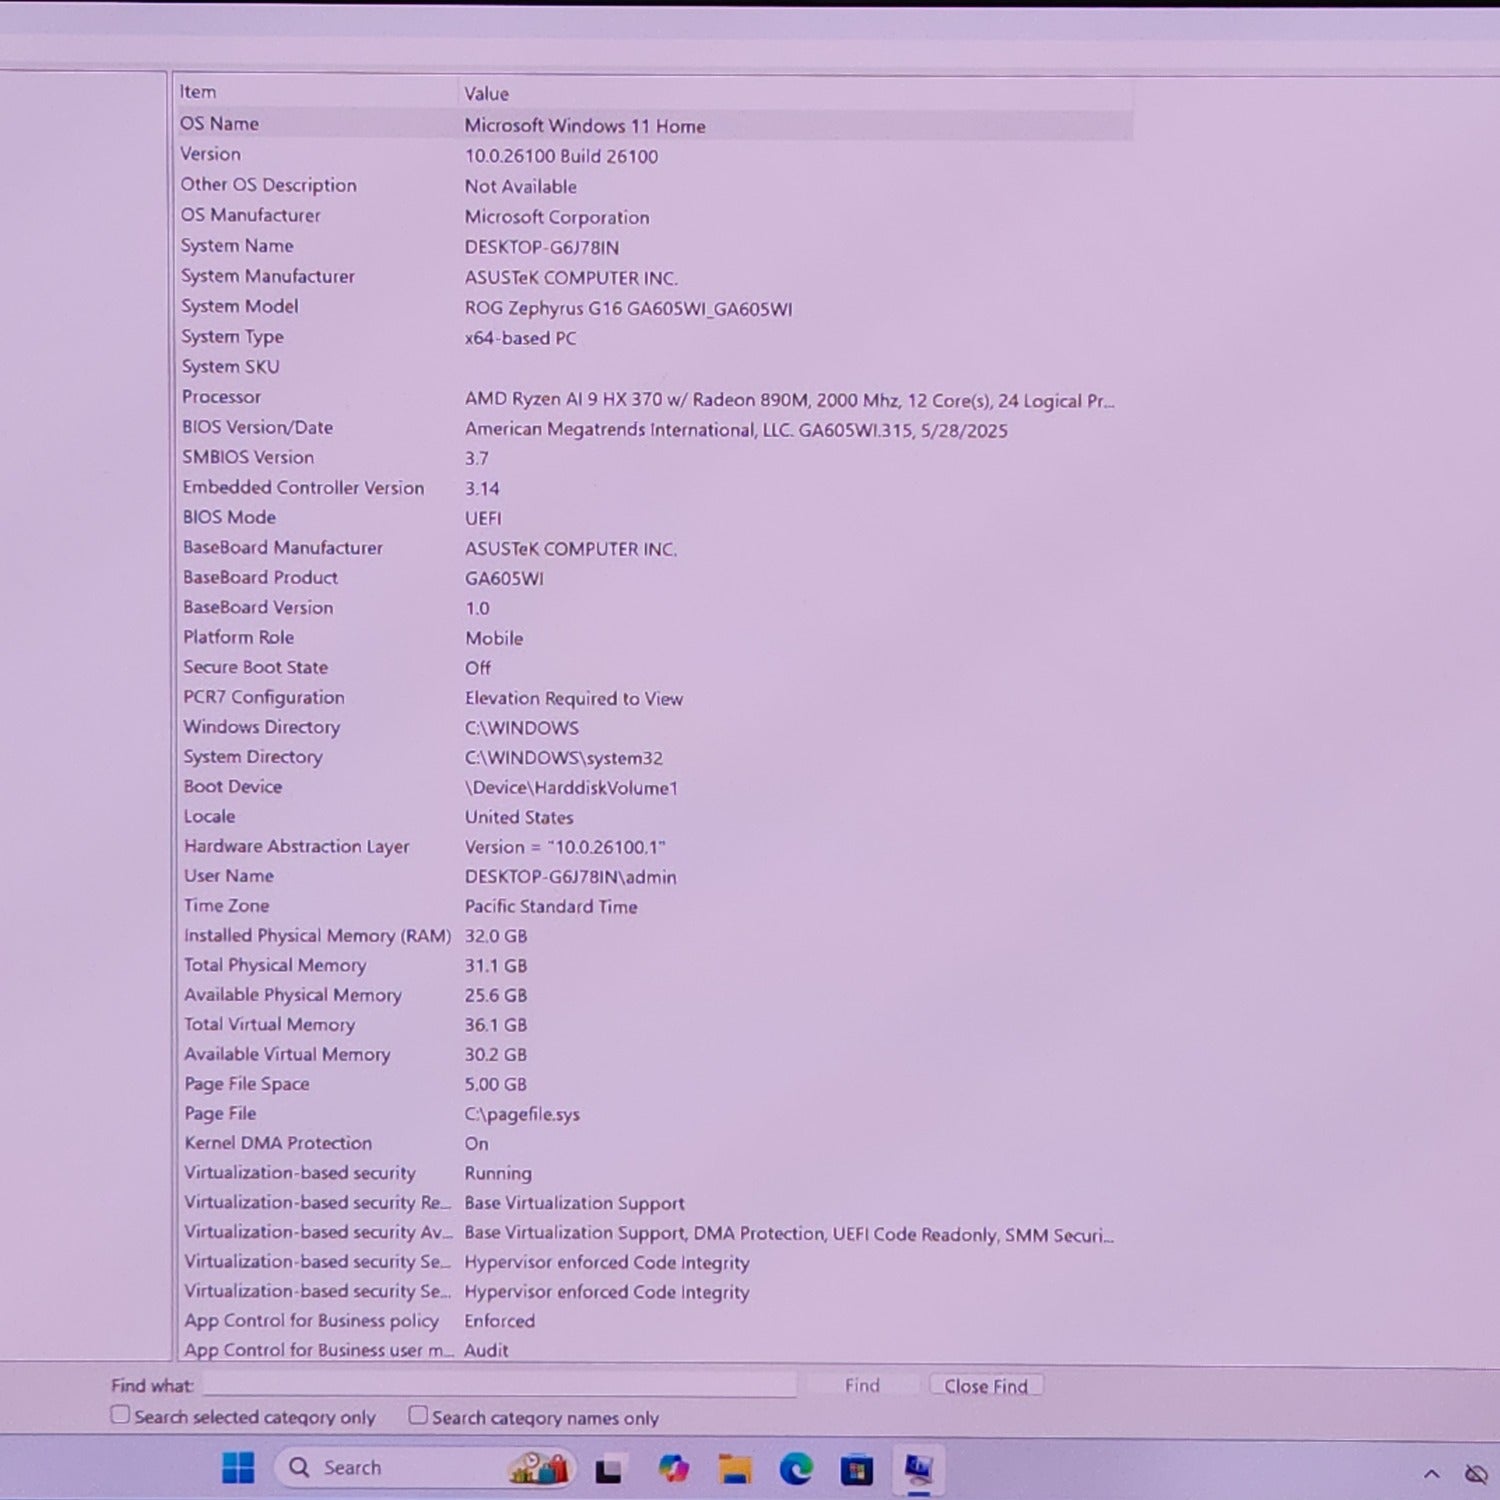Tick 'Search category names only' checkbox
This screenshot has width=1500, height=1500.
point(418,1415)
